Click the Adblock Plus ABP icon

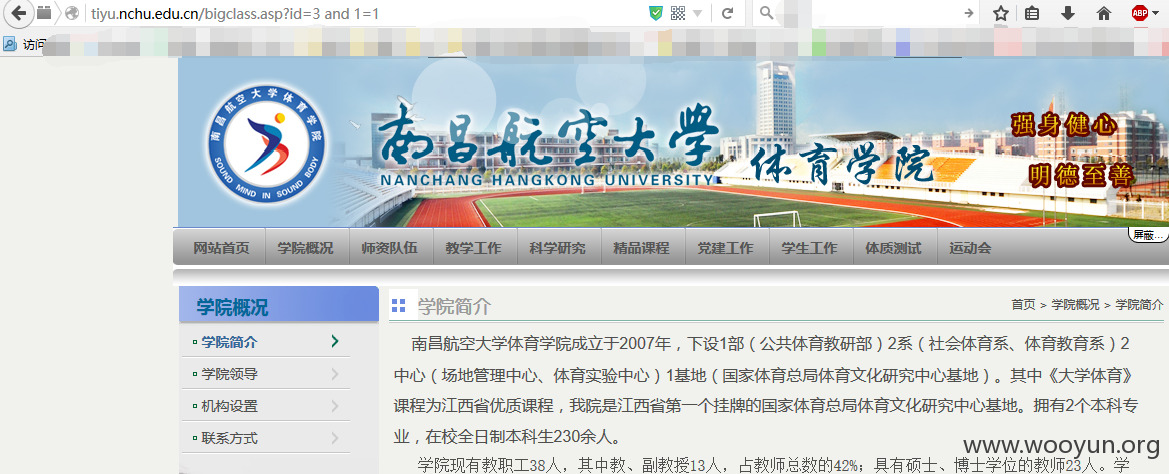[x=1139, y=13]
